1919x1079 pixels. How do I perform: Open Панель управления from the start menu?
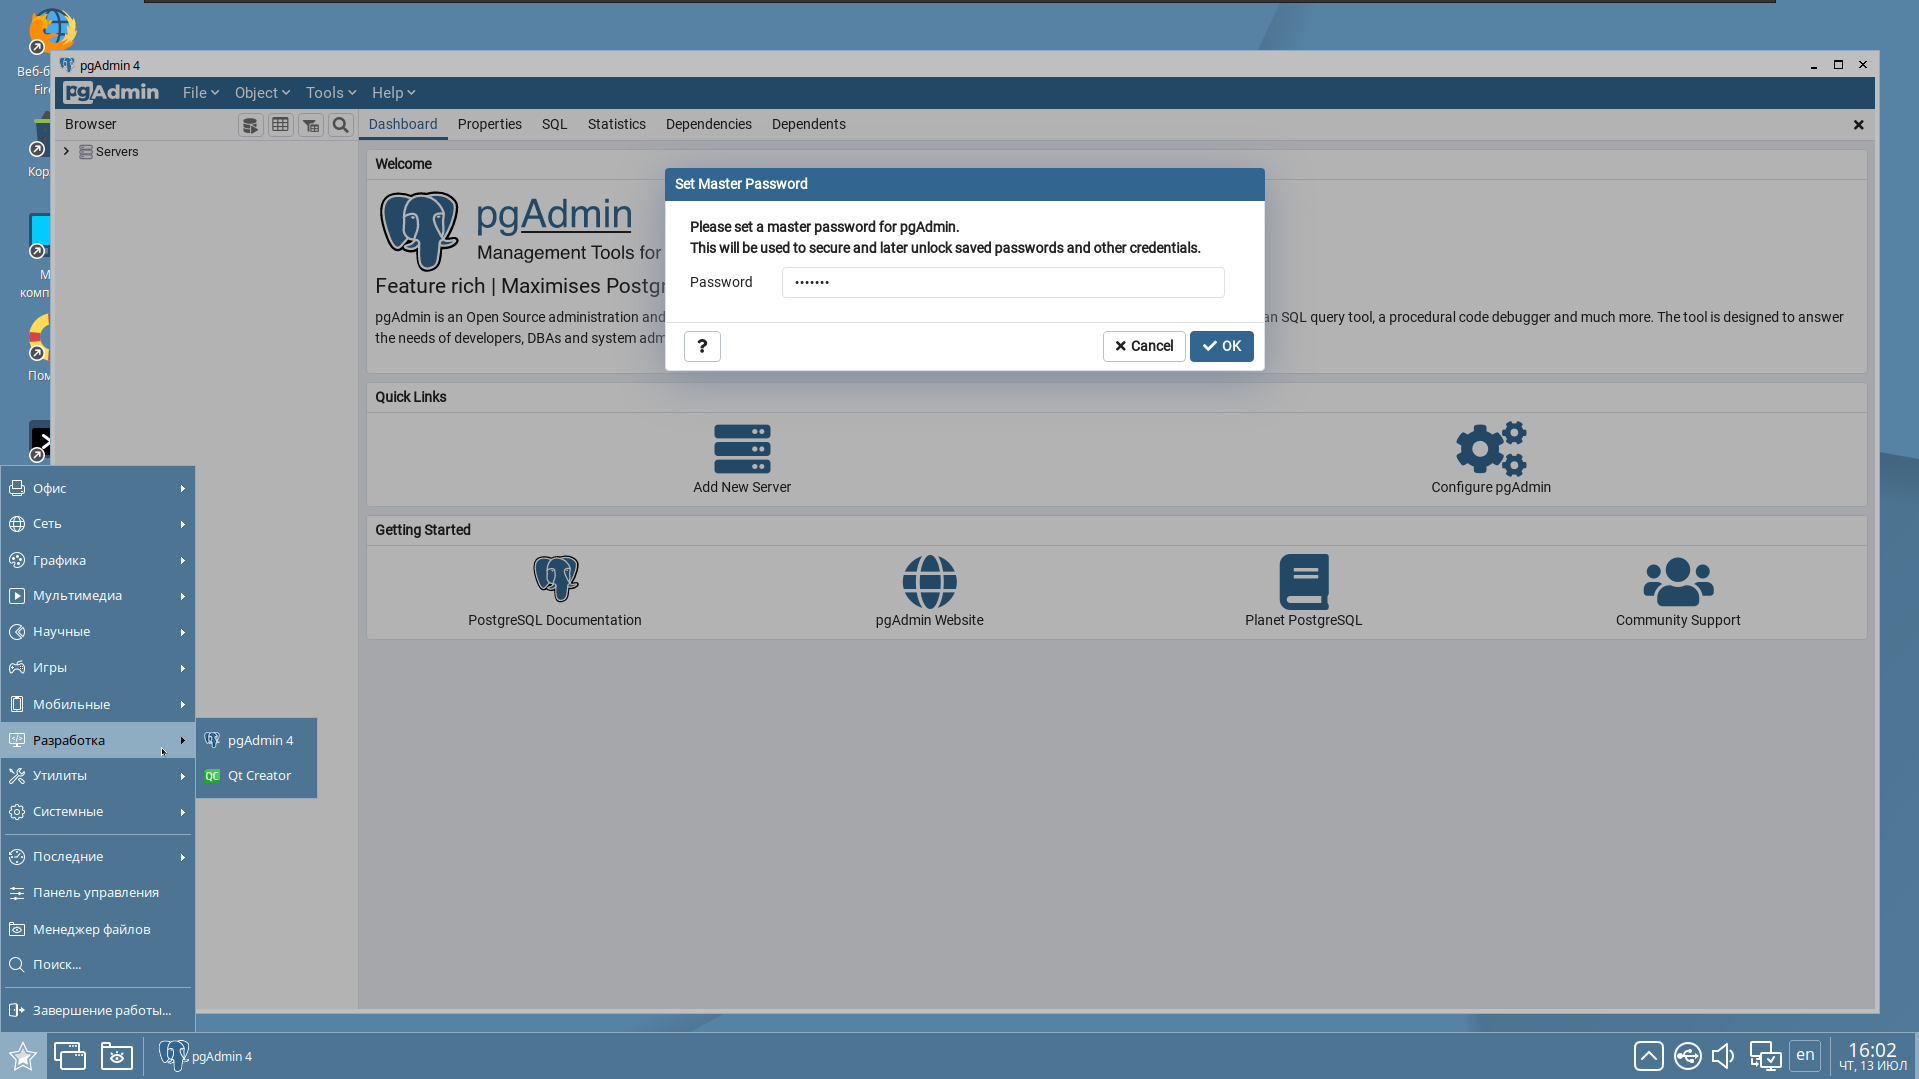point(98,893)
